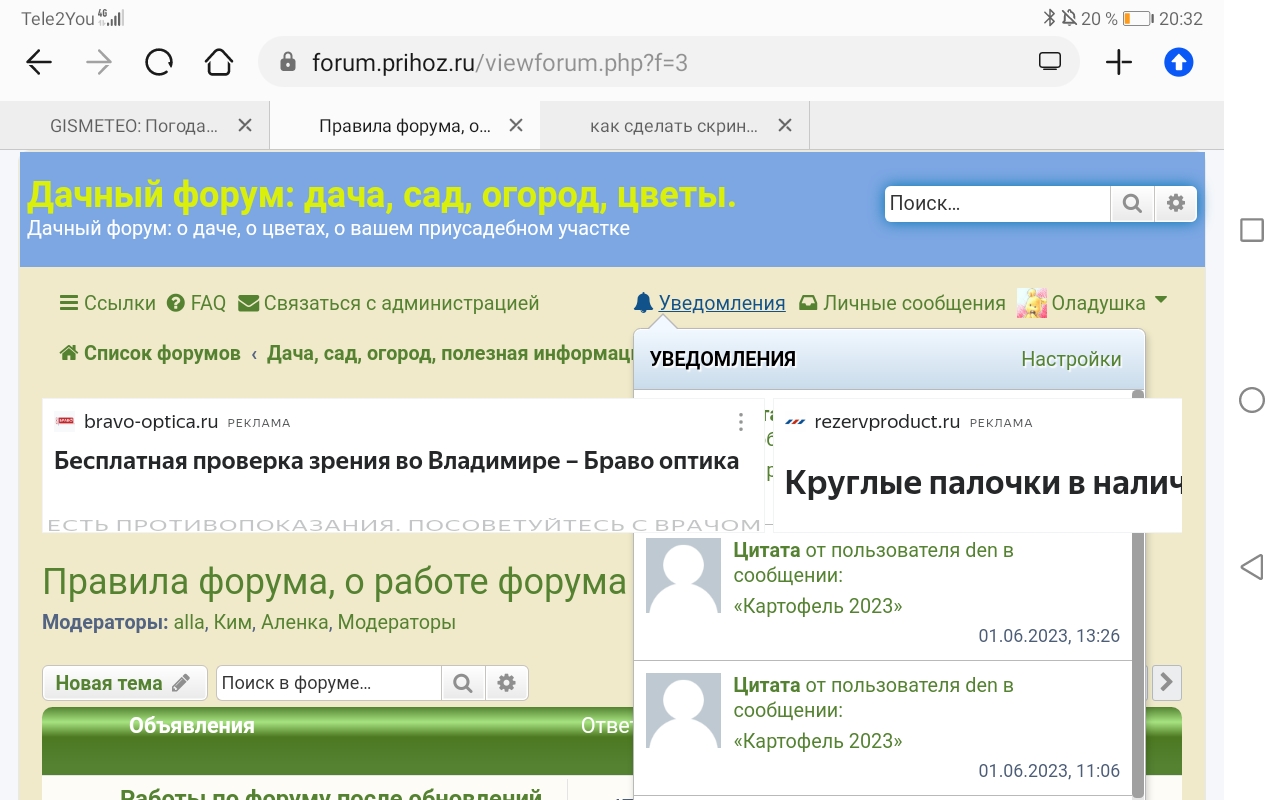Image resolution: width=1280 pixels, height=800 pixels.
Task: Open a new tab with the plus icon
Action: tap(1118, 63)
